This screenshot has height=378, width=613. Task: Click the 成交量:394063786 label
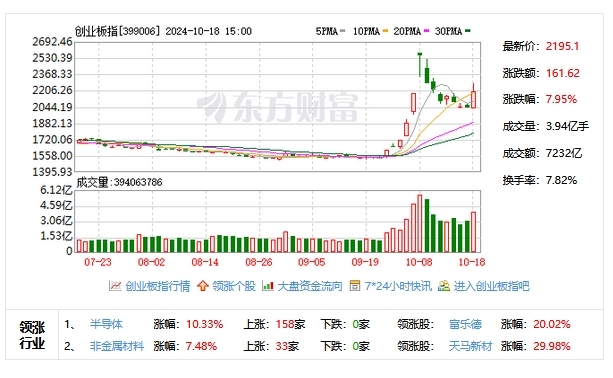(119, 182)
